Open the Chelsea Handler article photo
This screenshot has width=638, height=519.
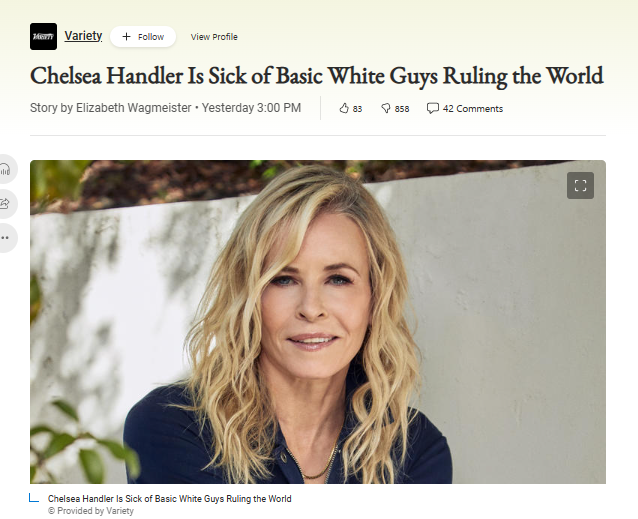(x=318, y=322)
